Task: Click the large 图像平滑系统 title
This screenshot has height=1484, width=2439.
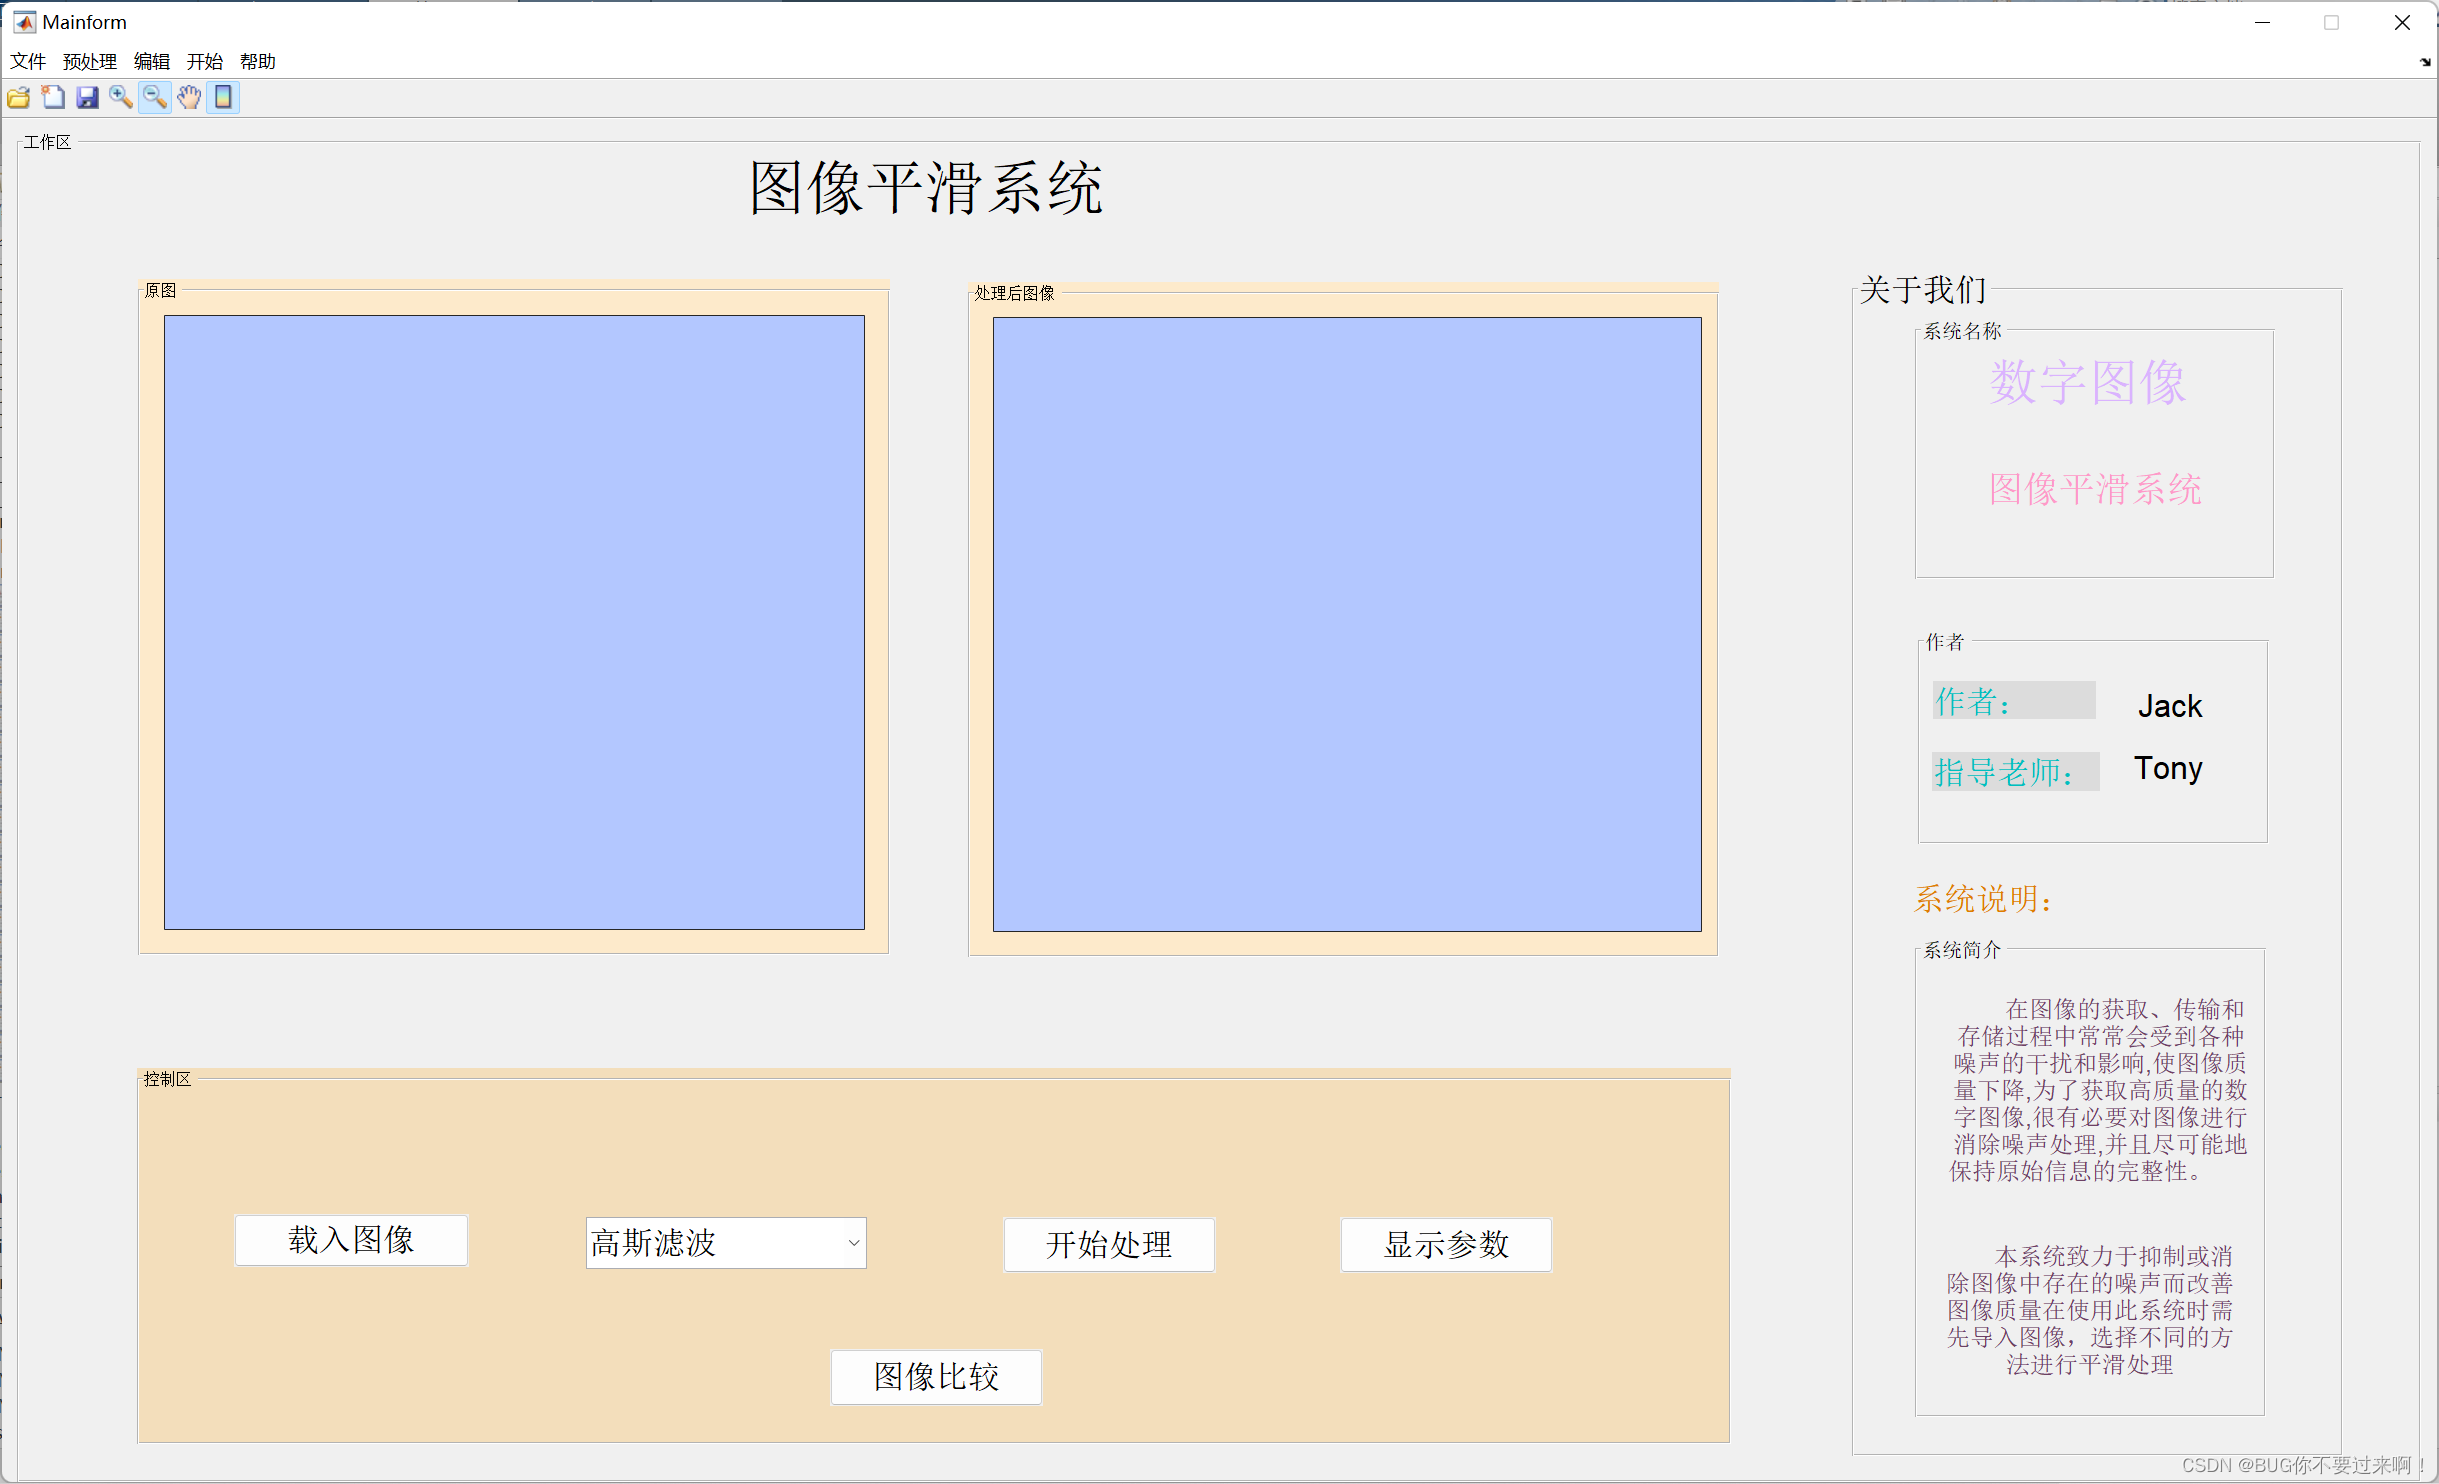Action: tap(926, 188)
